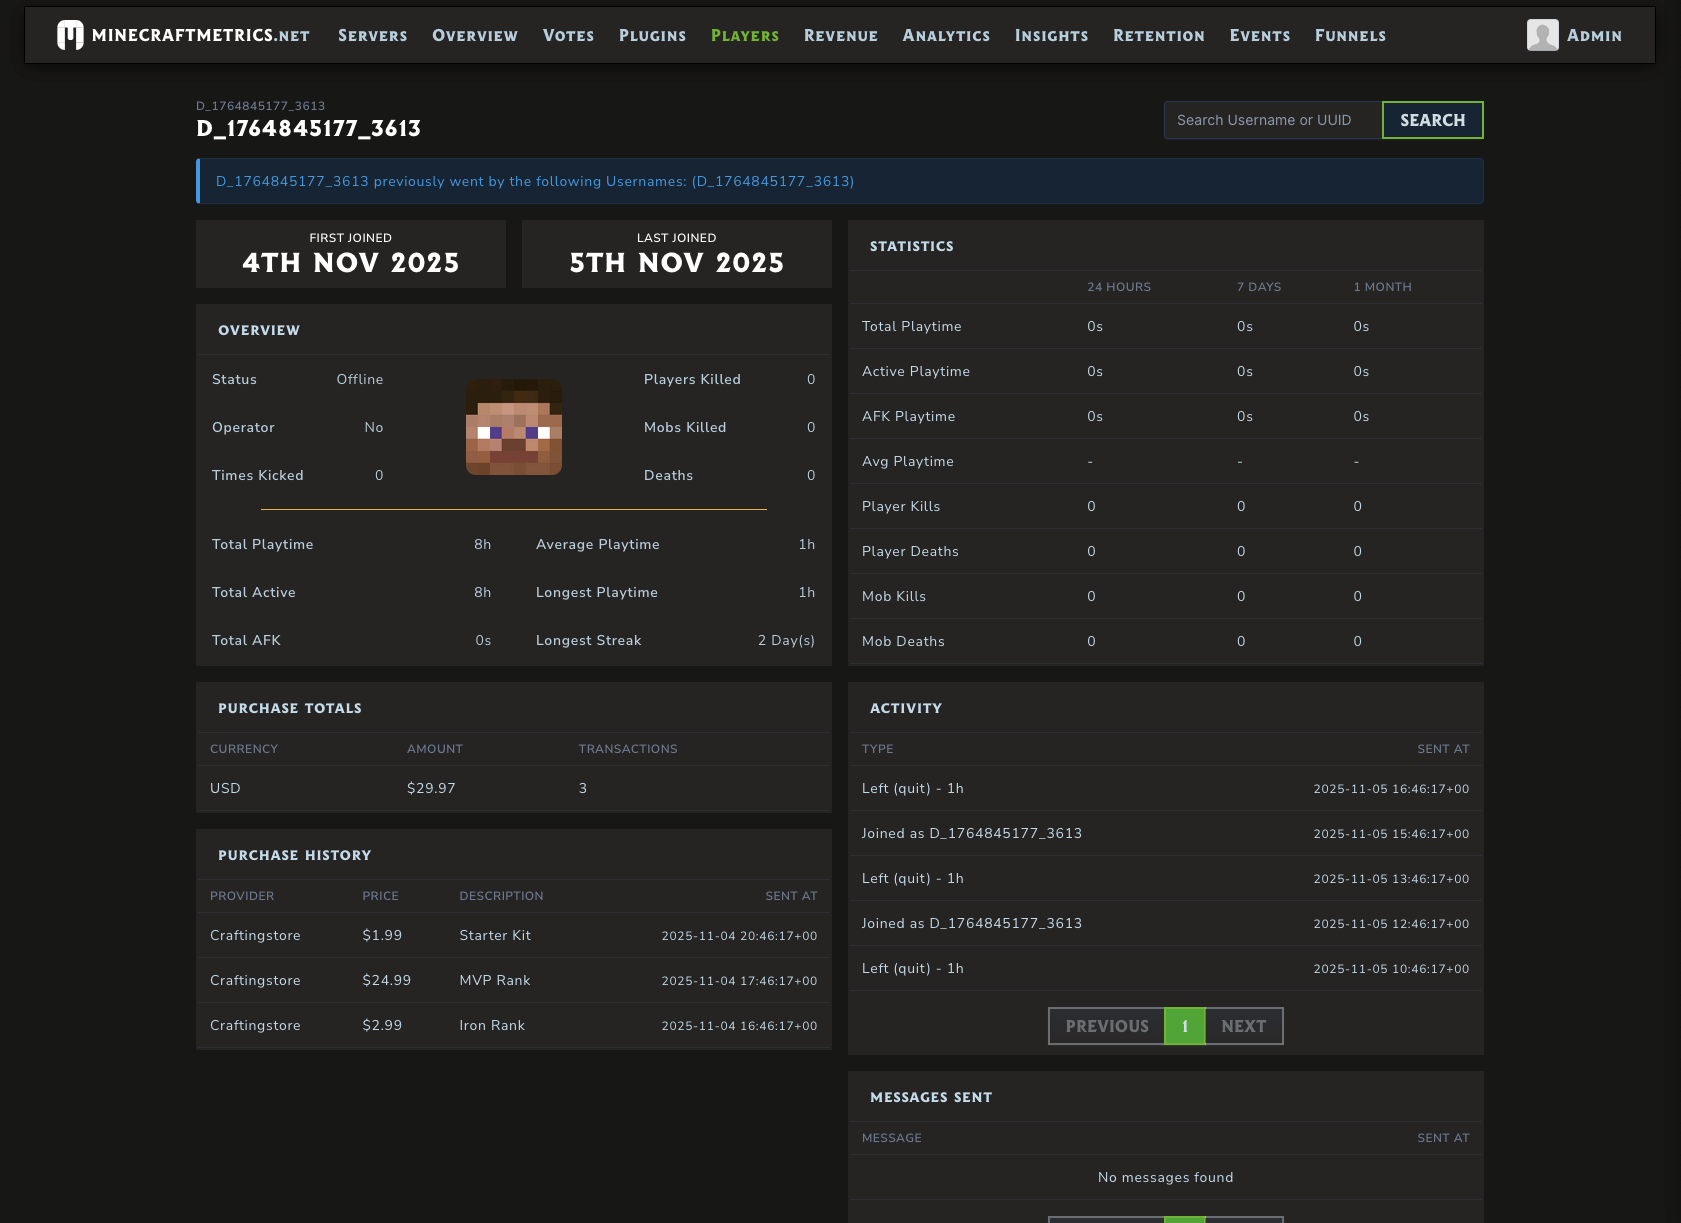Open the Votes section
This screenshot has height=1223, width=1681.
tap(568, 36)
